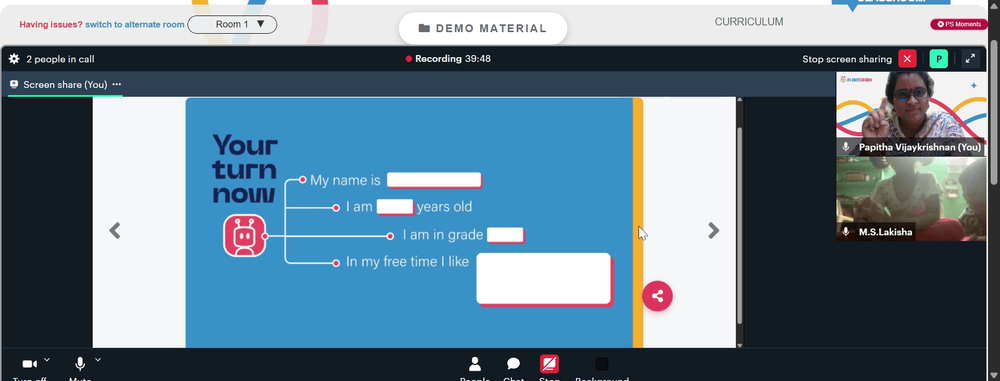The width and height of the screenshot is (1000, 381).
Task: Turn off camera icon
Action: [x=29, y=364]
